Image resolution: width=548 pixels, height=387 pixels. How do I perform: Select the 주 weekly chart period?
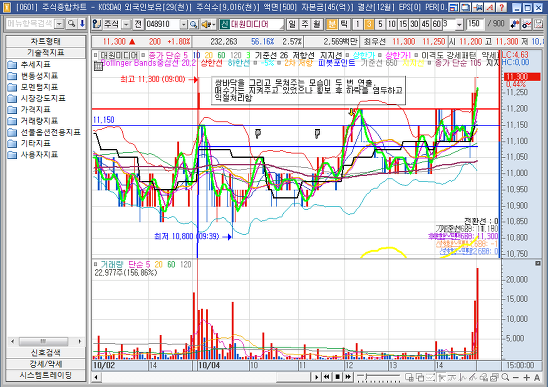[305, 24]
